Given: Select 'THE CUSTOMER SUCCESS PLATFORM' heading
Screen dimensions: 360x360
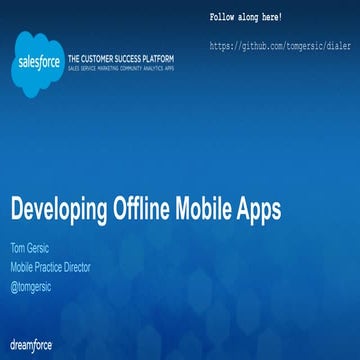Looking at the screenshot, I should pyautogui.click(x=121, y=59).
